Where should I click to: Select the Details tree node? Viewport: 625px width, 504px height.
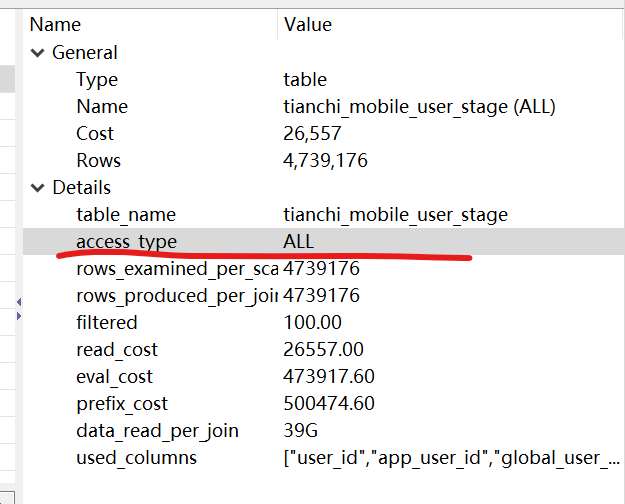pos(82,188)
